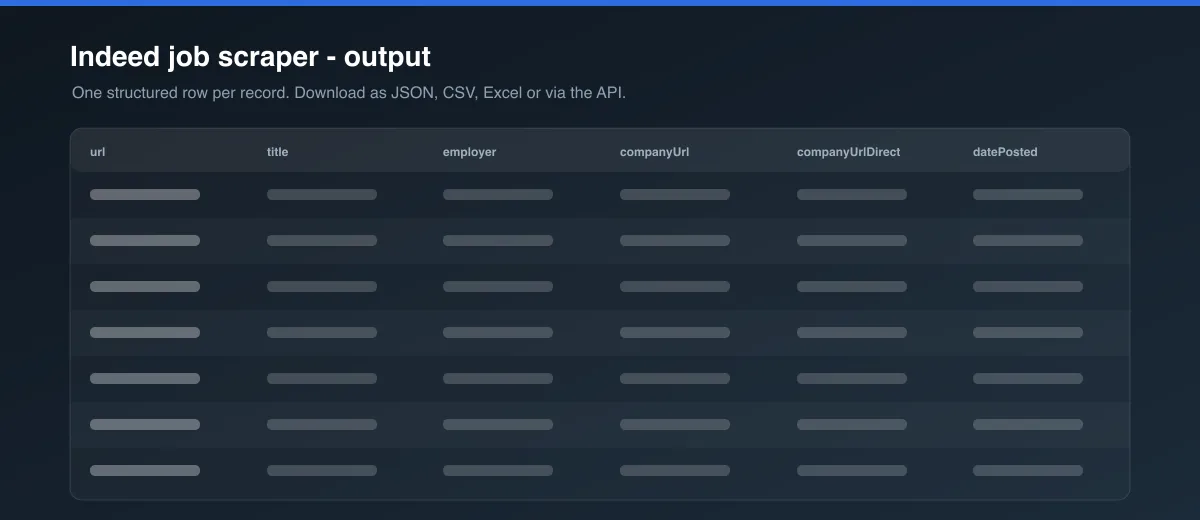The width and height of the screenshot is (1200, 520).
Task: Select the employer column header
Action: [x=469, y=152]
